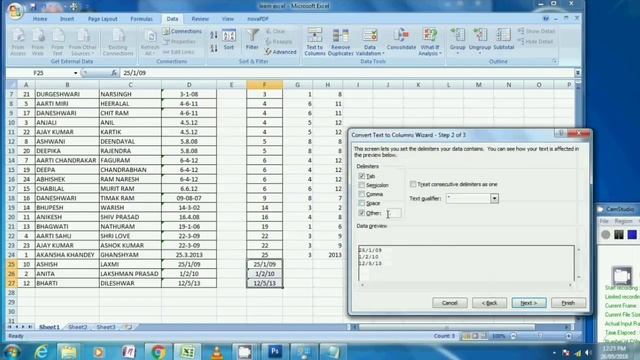
Task: Click the Back button
Action: tap(489, 303)
